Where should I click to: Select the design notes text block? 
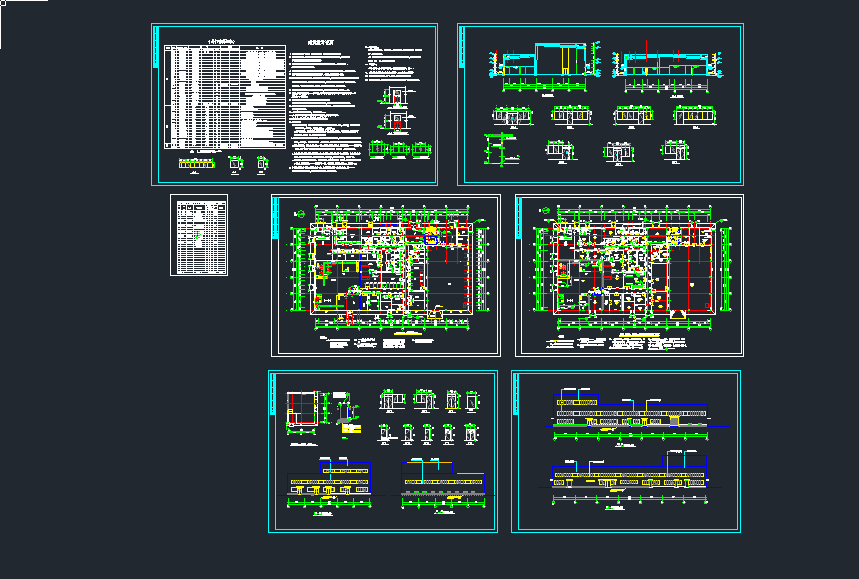(x=324, y=108)
